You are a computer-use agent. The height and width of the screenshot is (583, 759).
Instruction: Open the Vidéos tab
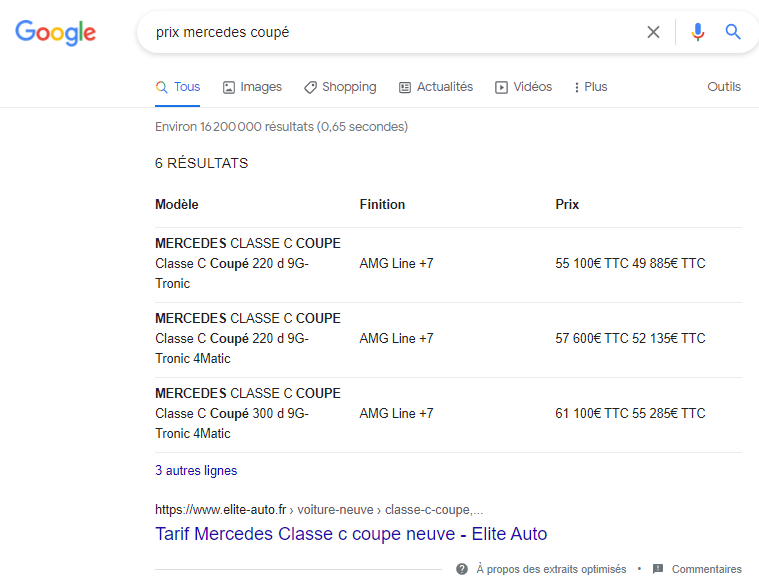pyautogui.click(x=523, y=87)
